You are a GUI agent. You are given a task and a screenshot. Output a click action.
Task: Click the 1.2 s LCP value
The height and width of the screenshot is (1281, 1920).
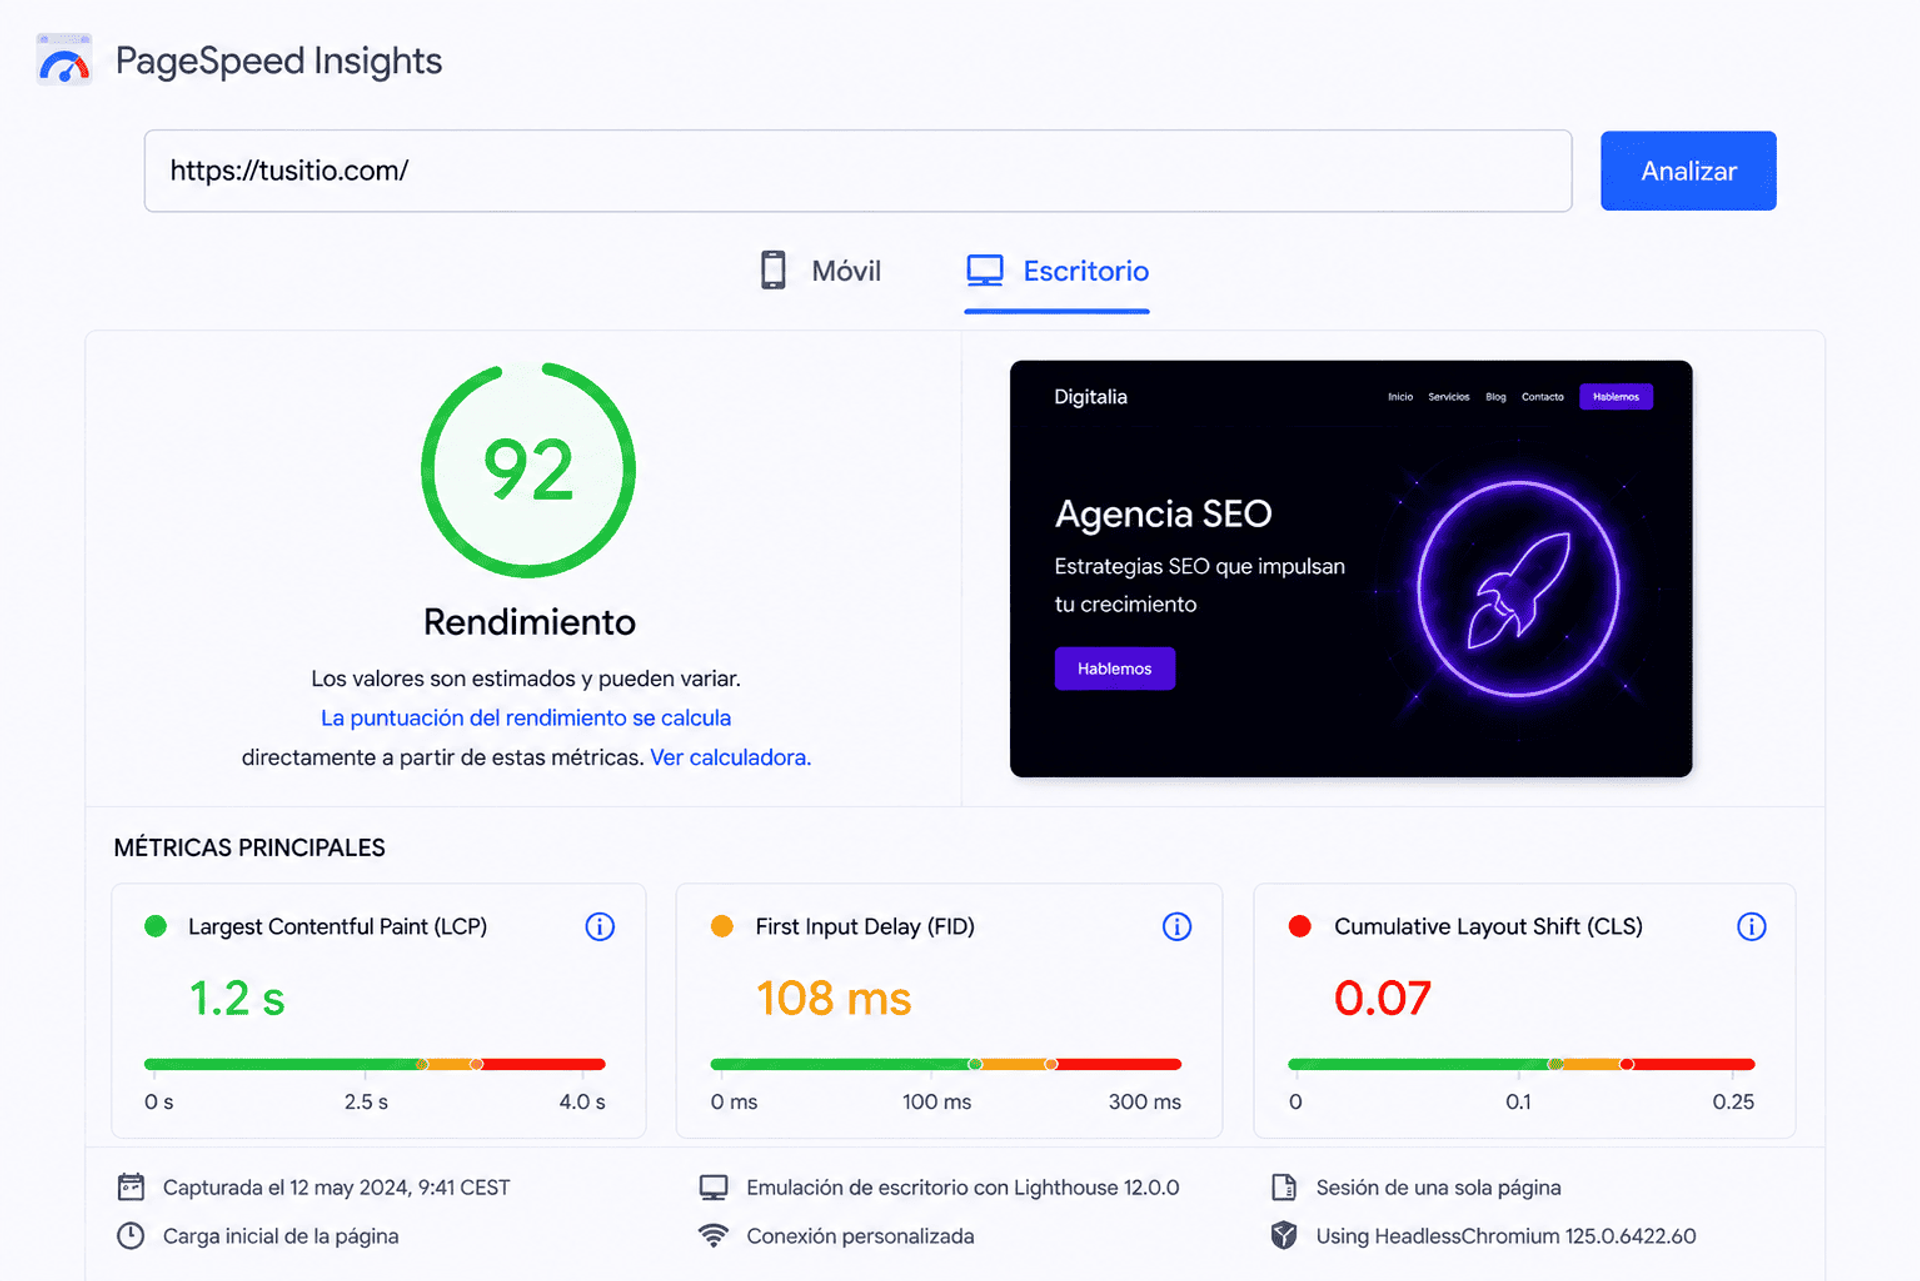237,998
